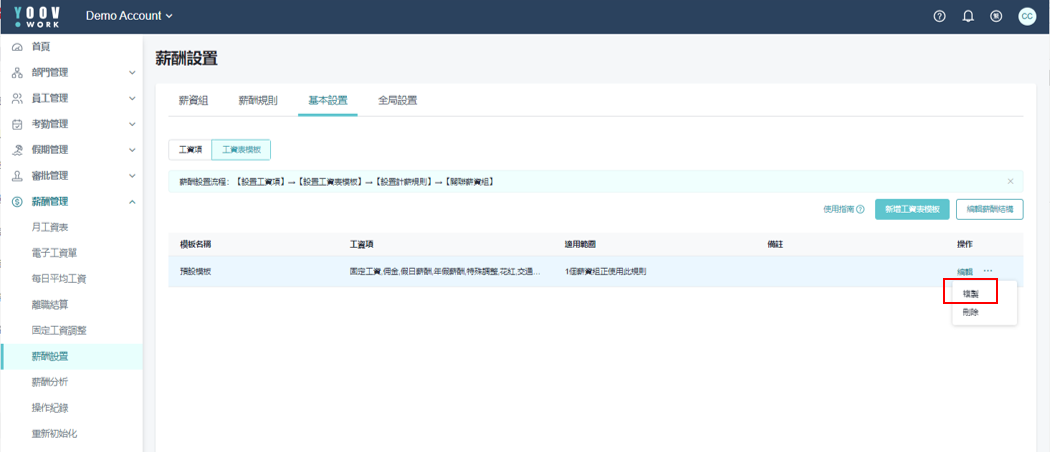Viewport: 1050px width, 452px height.
Task: Open the 使用指南 link
Action: pos(844,210)
